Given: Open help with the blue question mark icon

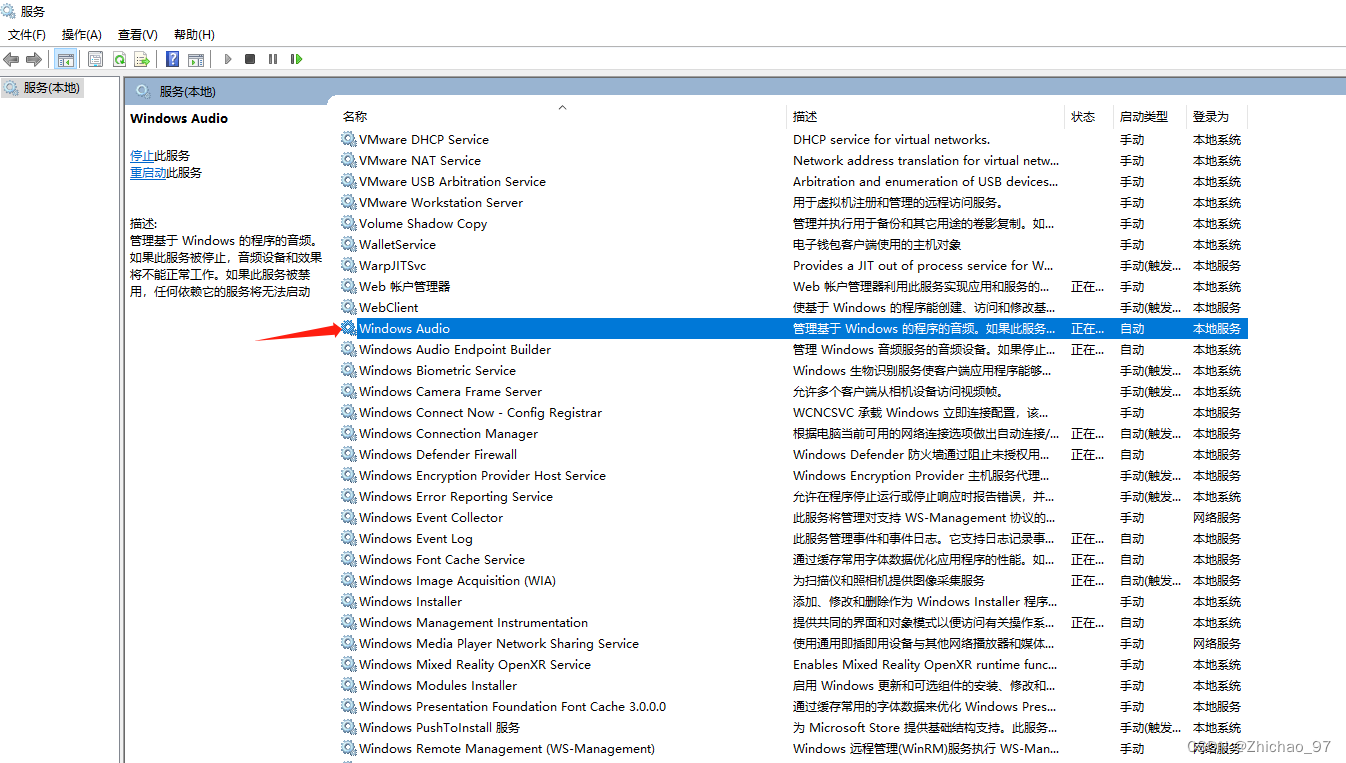Looking at the screenshot, I should [172, 59].
